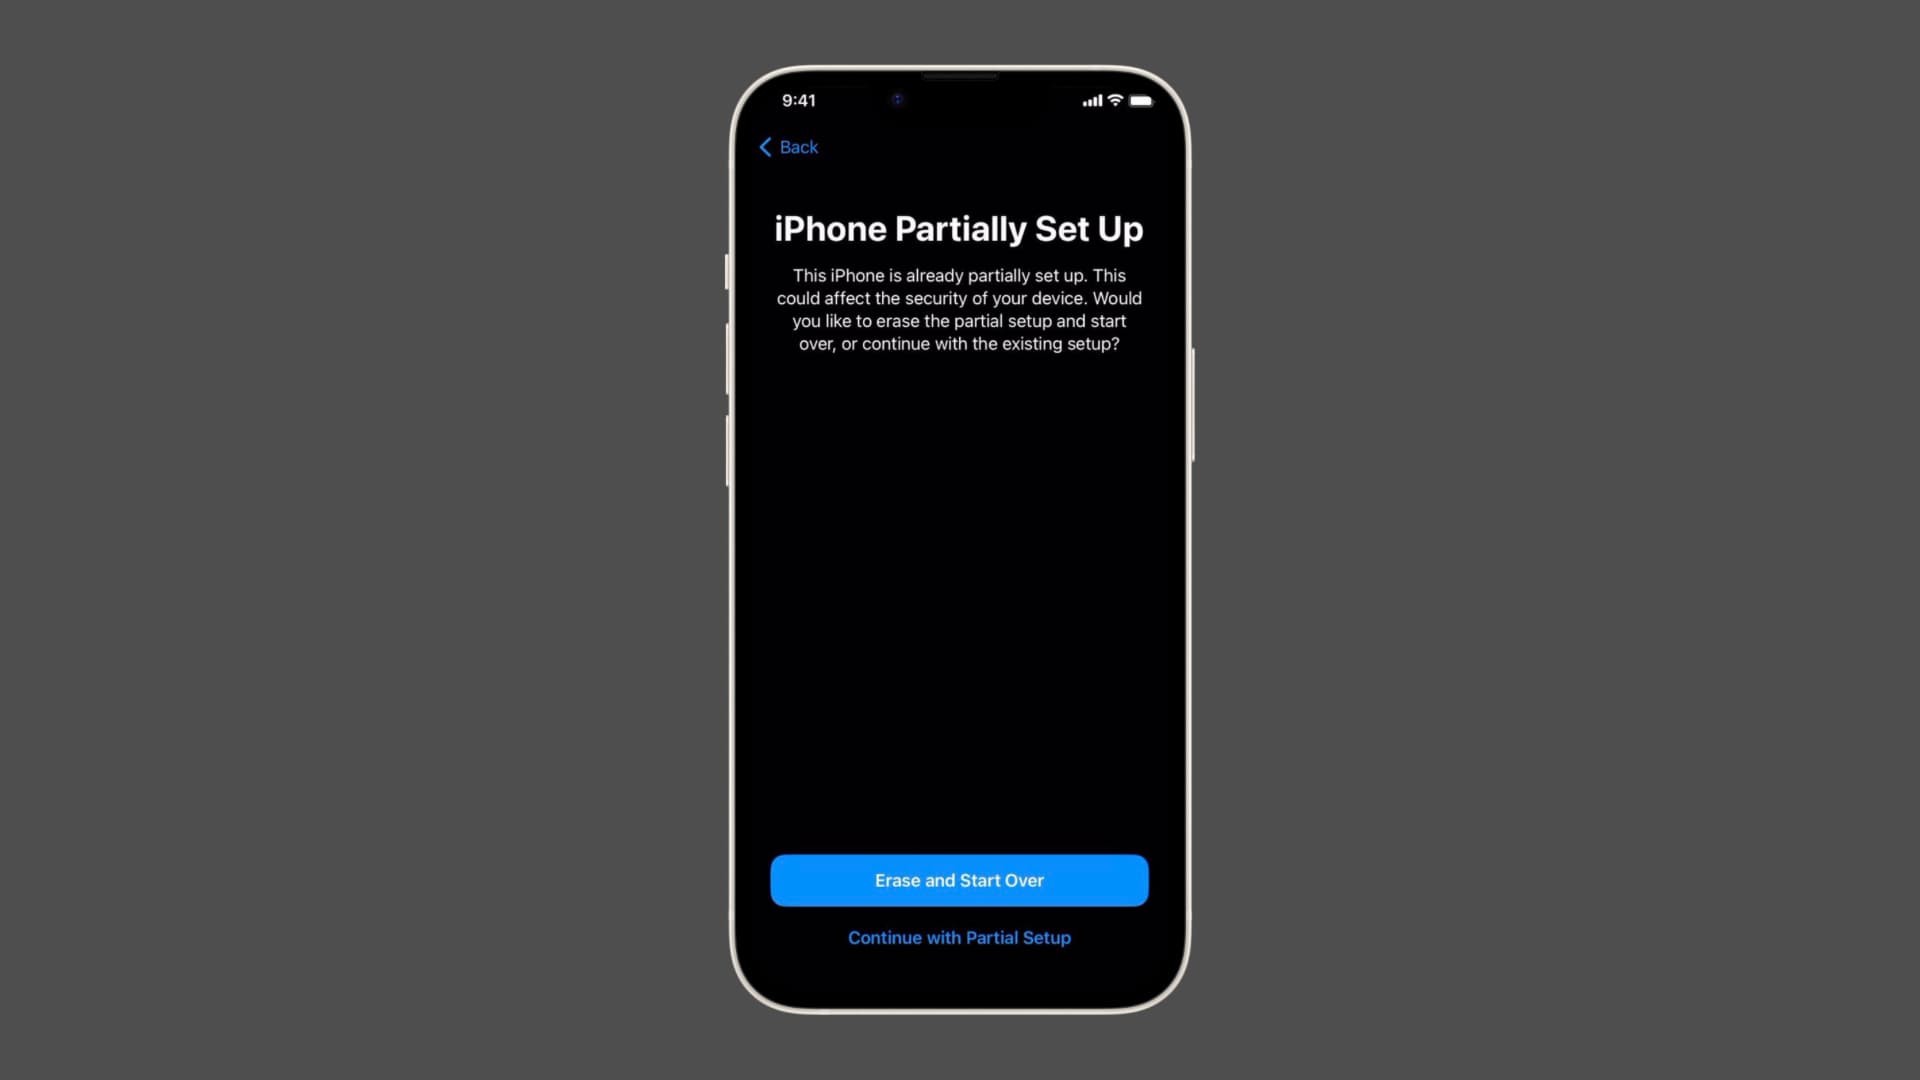Click Erase and Start Over button
The image size is (1920, 1080).
click(960, 880)
